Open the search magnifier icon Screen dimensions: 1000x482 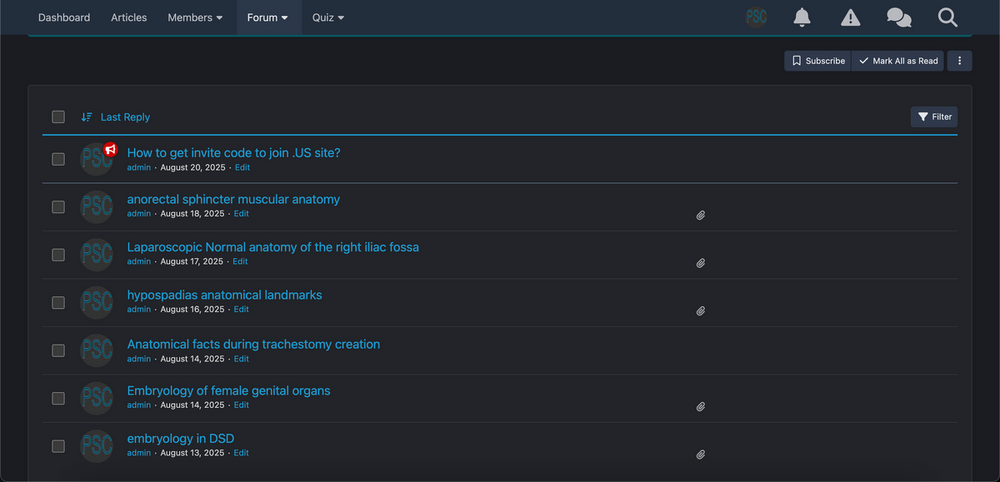pos(948,17)
